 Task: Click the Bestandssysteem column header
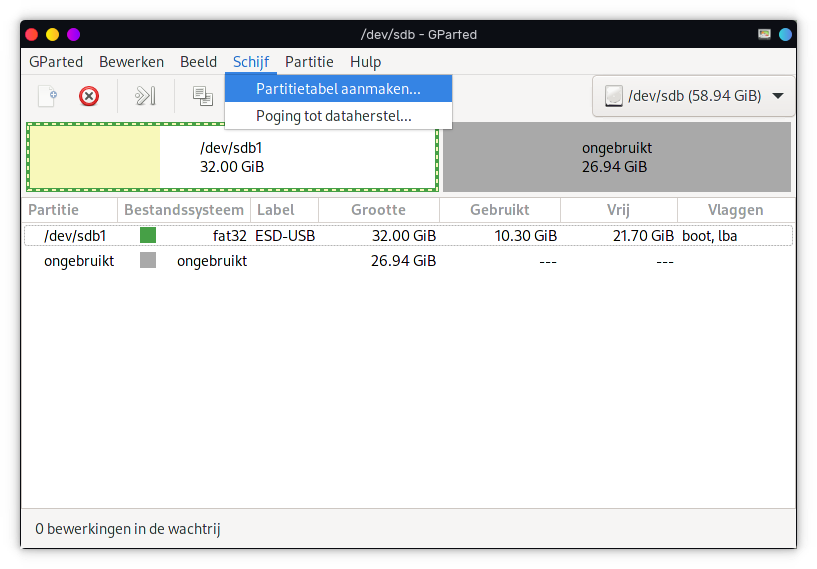point(183,210)
